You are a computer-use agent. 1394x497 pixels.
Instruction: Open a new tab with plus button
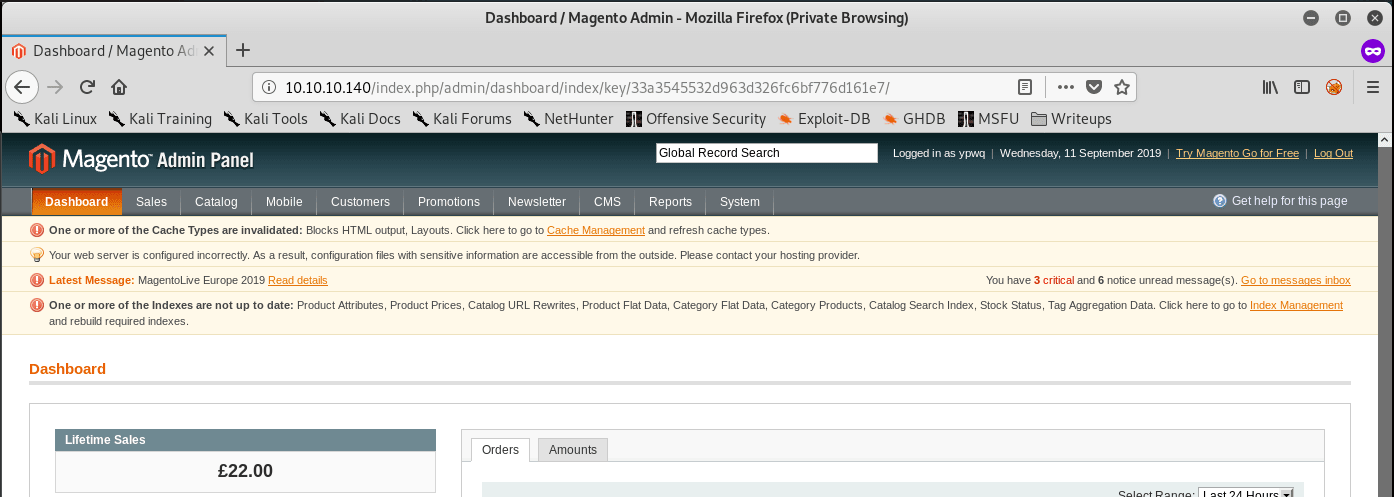[242, 50]
